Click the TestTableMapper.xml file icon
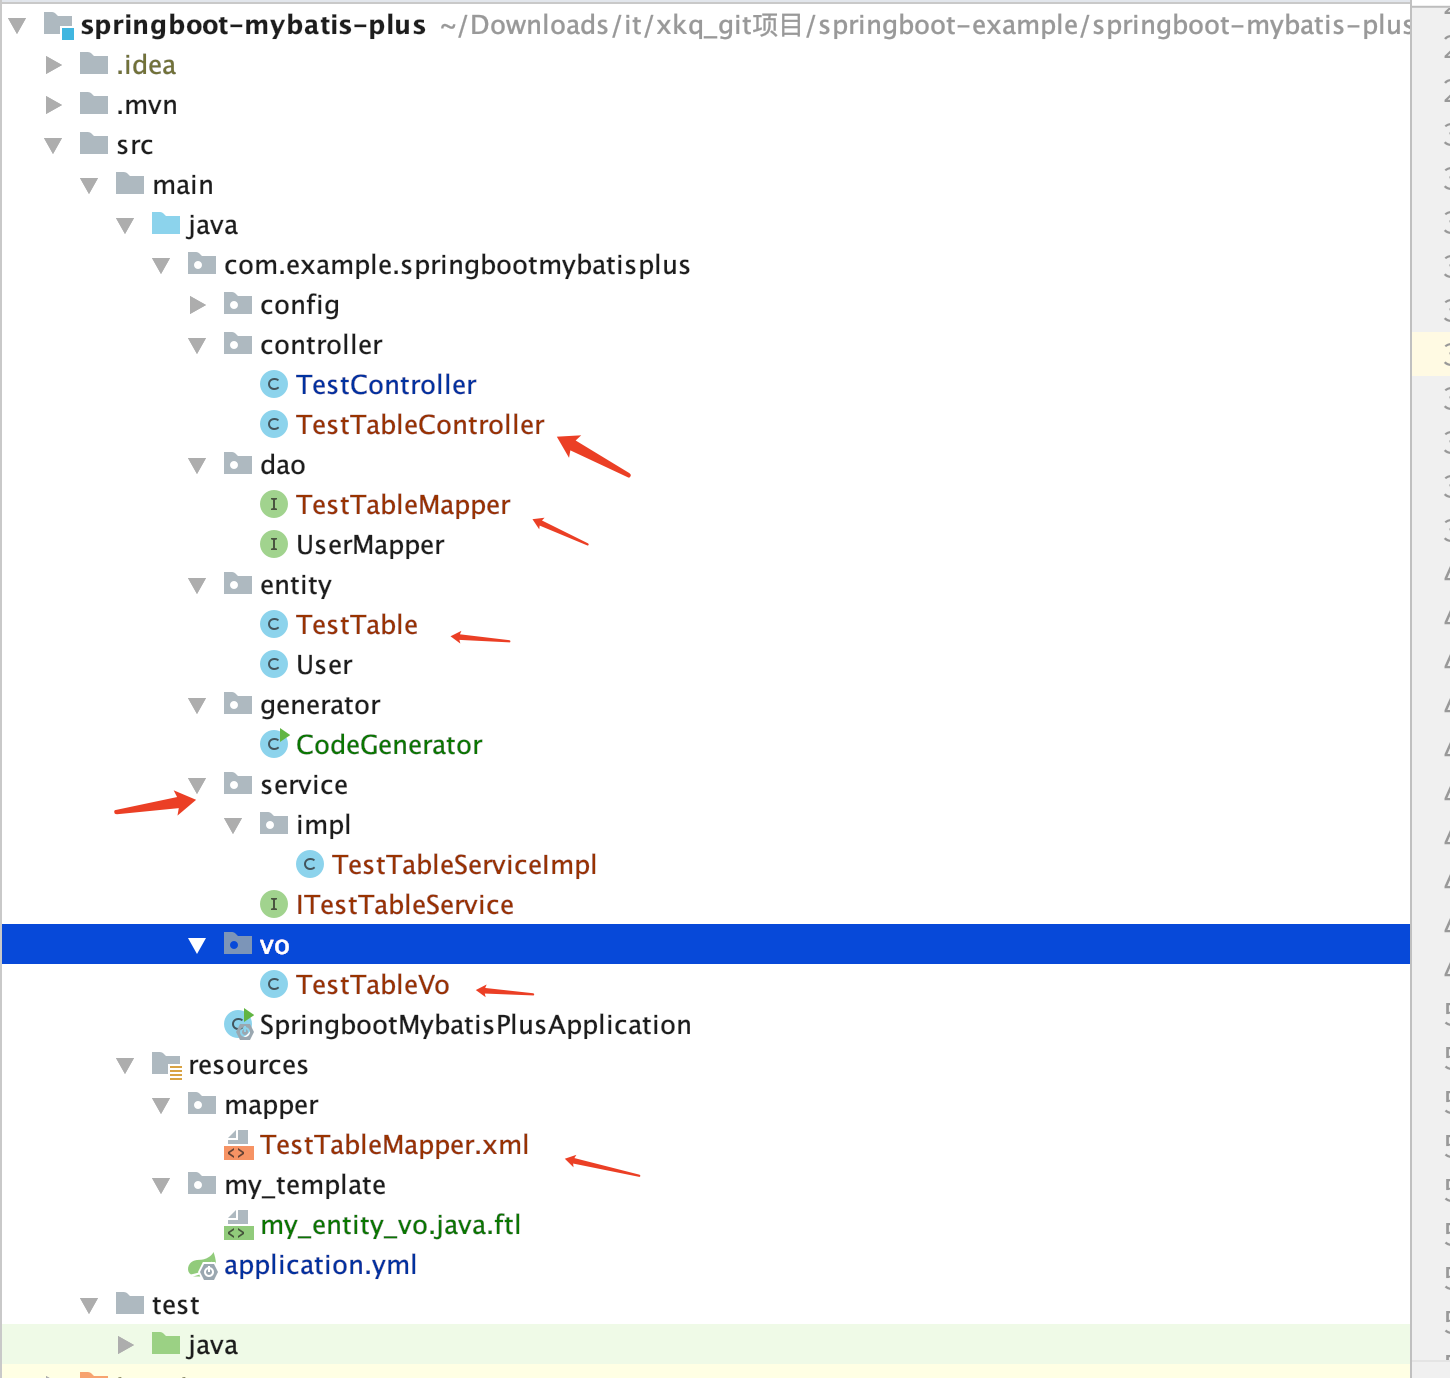The height and width of the screenshot is (1378, 1450). pyautogui.click(x=239, y=1145)
